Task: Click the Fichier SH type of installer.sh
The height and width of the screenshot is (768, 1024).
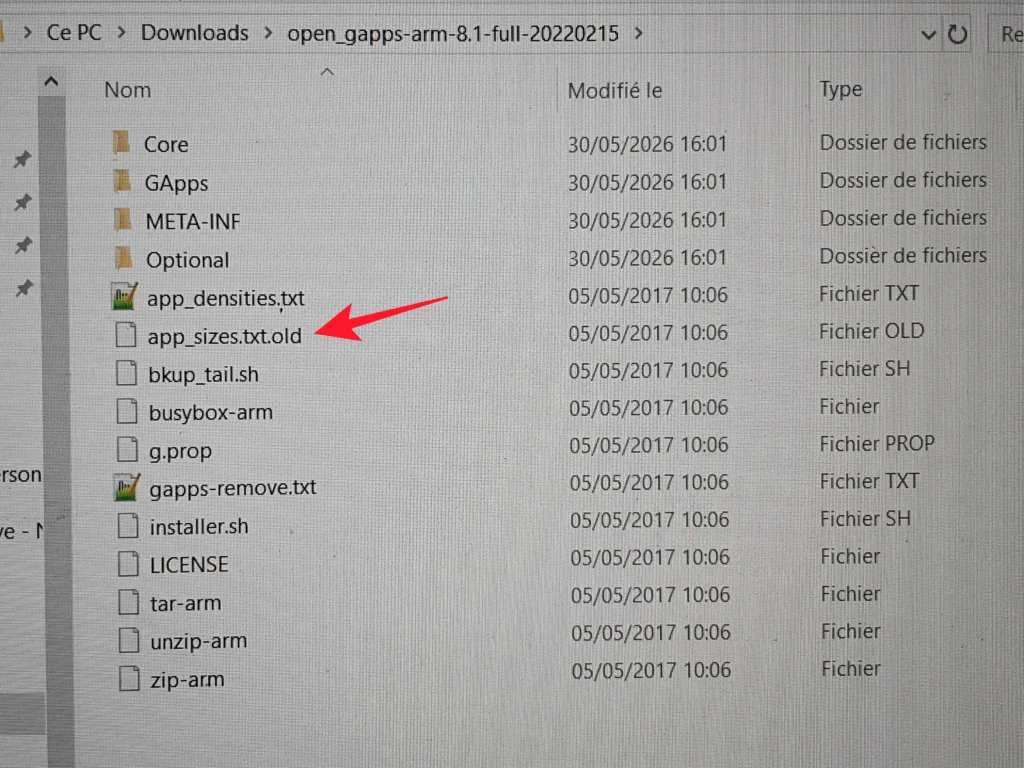Action: pos(865,519)
